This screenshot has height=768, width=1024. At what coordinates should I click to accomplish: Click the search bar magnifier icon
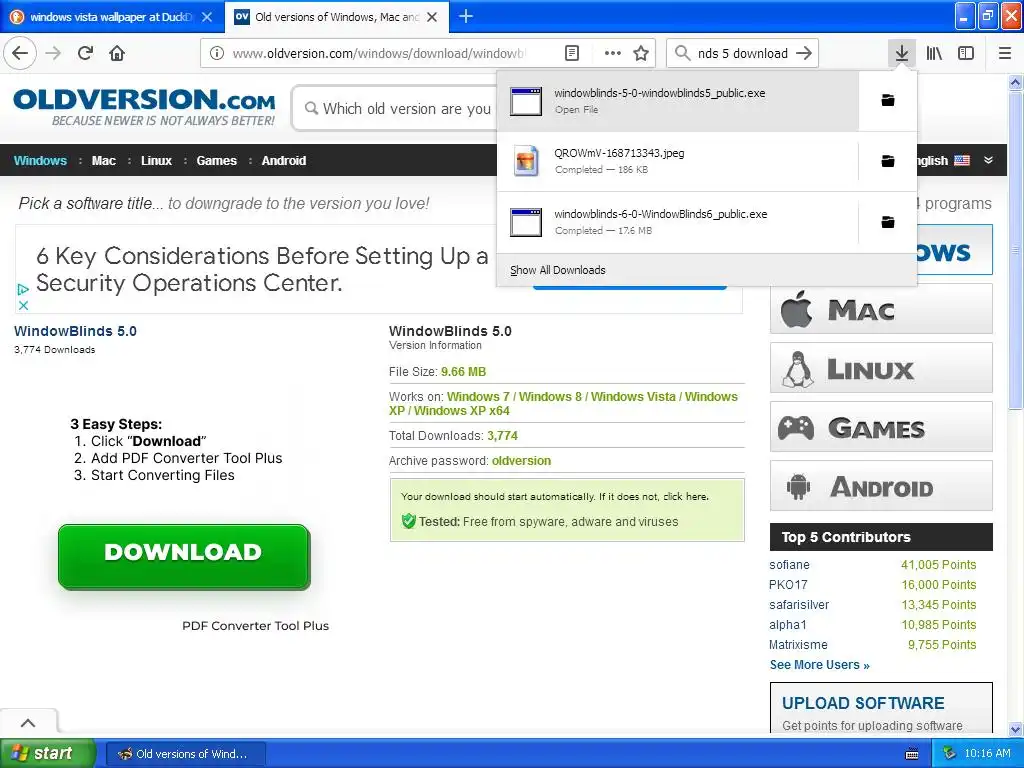tap(682, 53)
